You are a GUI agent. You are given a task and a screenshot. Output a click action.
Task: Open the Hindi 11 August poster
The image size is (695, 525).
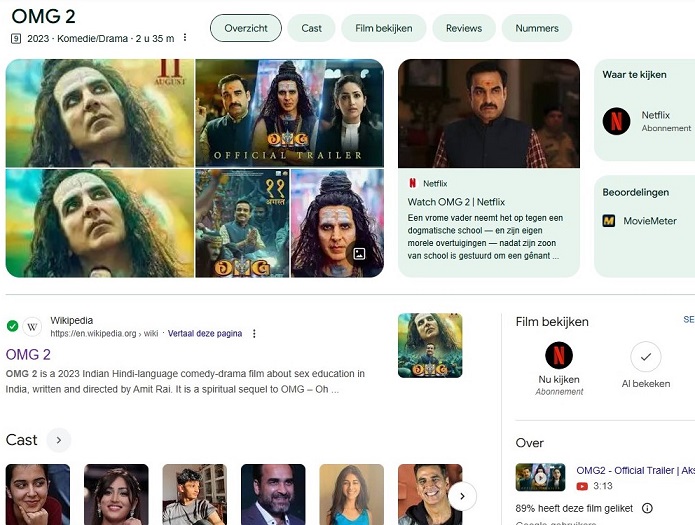[242, 223]
